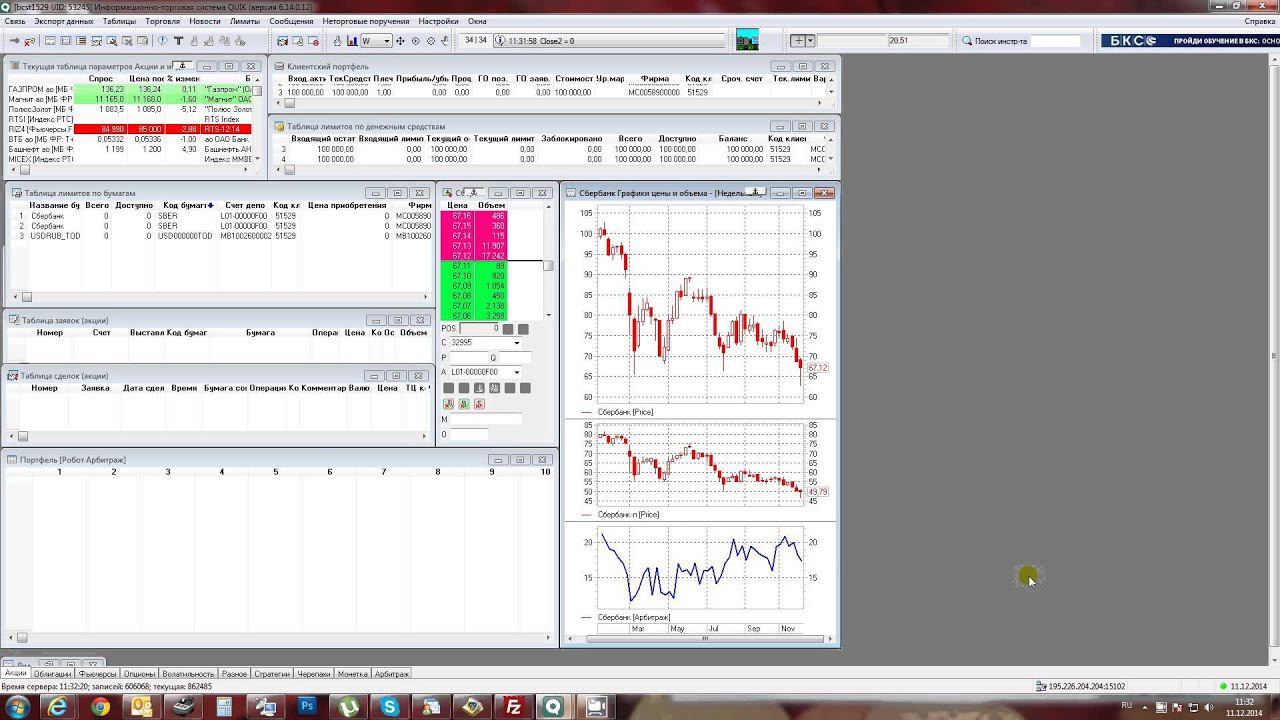Open the Справка menu

1260,21
